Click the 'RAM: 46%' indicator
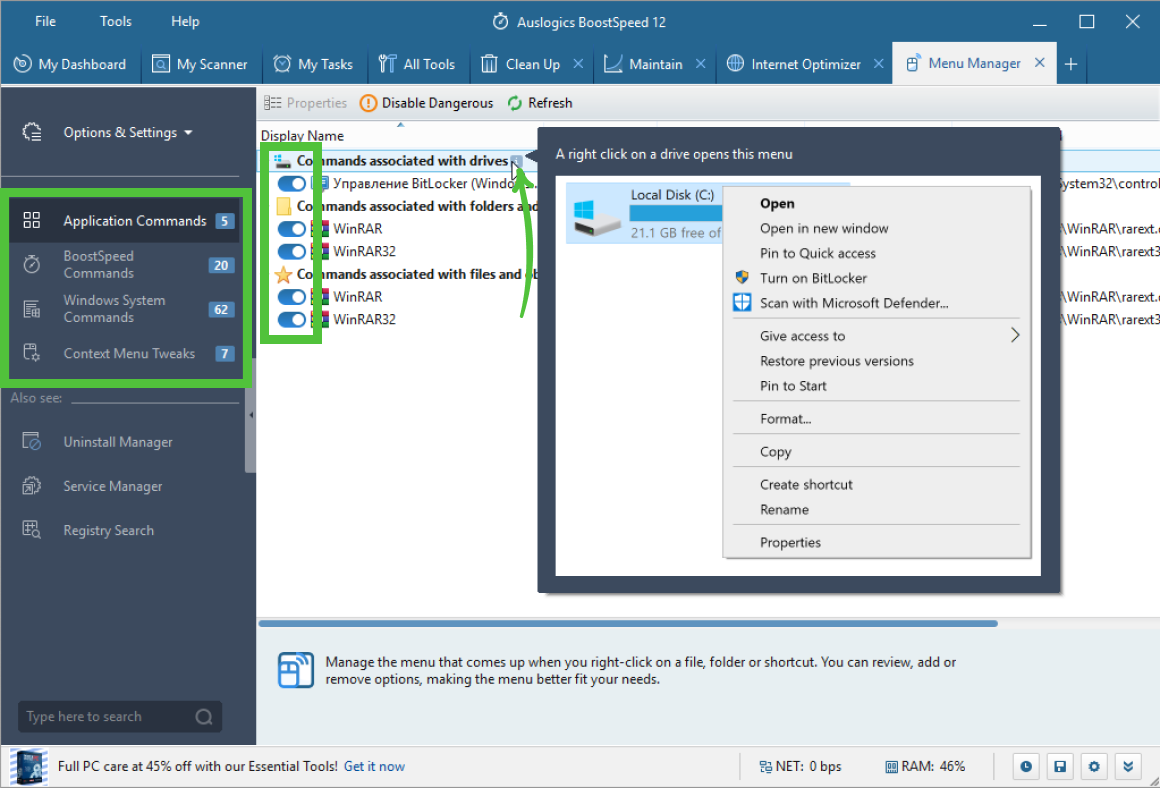The height and width of the screenshot is (788, 1160). click(925, 767)
